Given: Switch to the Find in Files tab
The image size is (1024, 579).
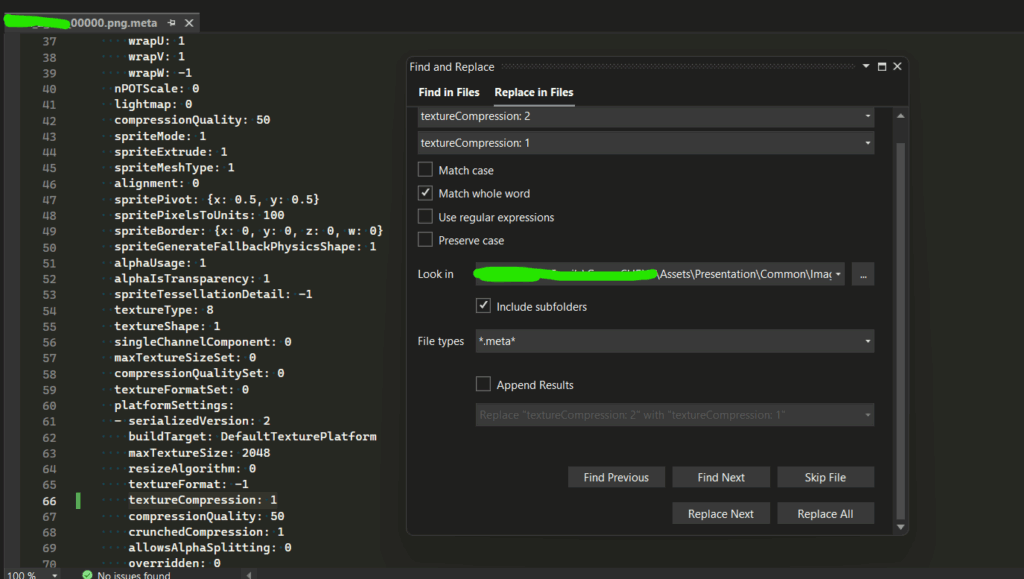Looking at the screenshot, I should [x=449, y=93].
